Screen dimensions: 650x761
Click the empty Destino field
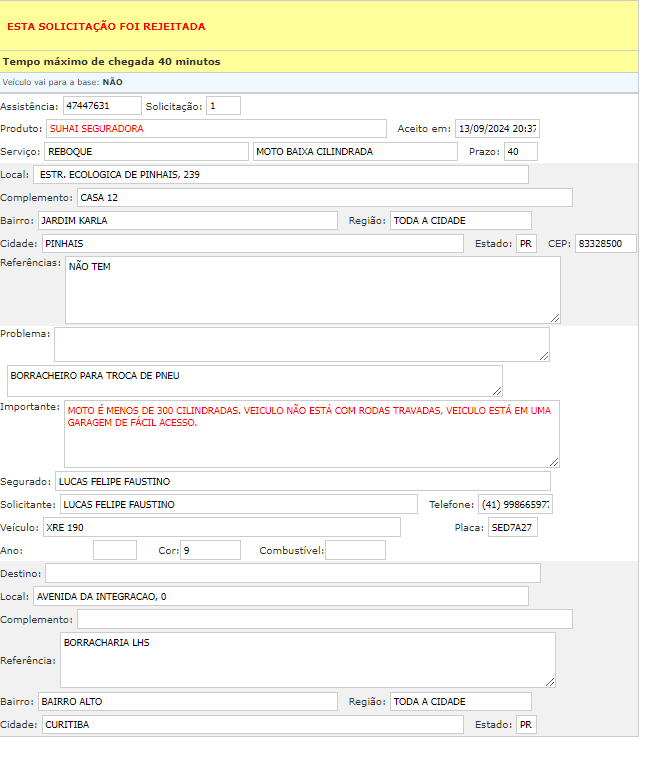[293, 573]
